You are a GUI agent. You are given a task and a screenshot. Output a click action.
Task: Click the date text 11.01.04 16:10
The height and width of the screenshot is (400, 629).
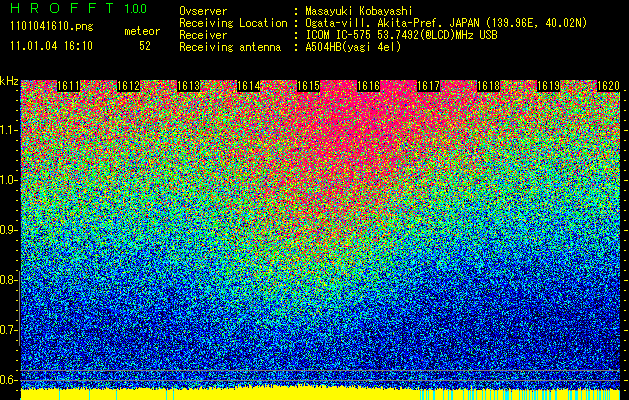tap(52, 46)
